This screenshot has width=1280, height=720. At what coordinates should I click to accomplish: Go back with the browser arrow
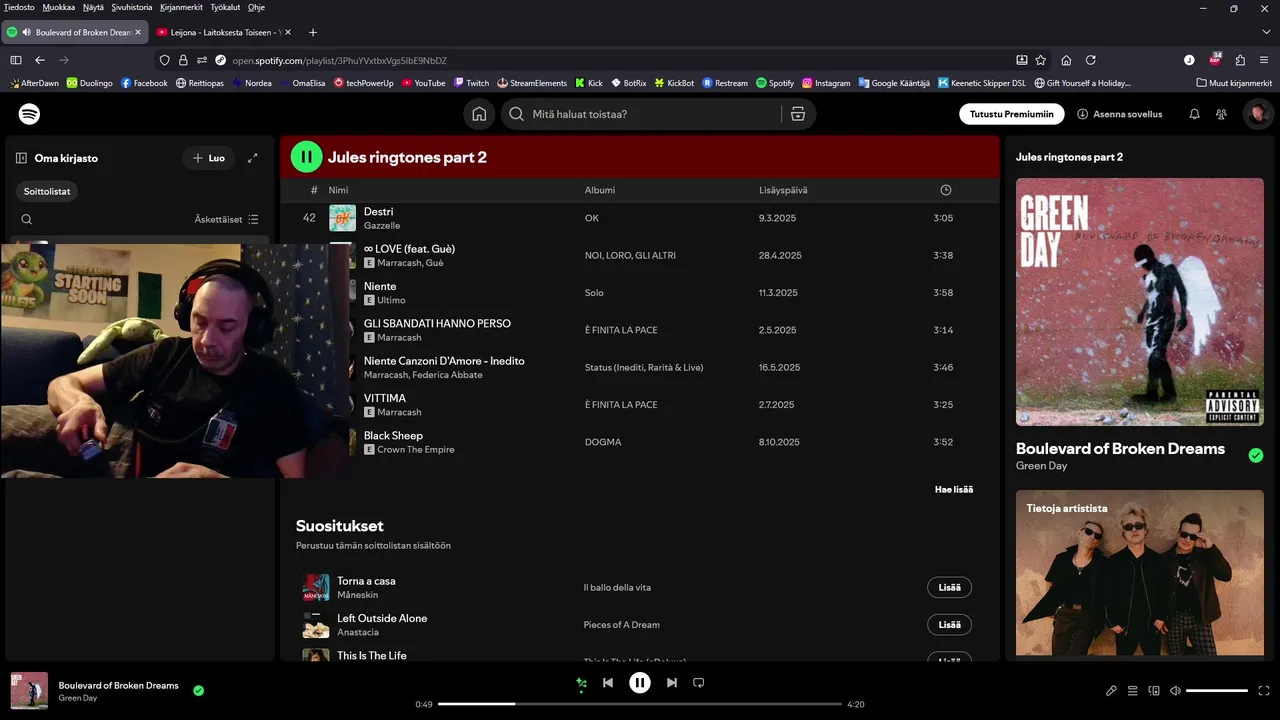click(x=40, y=60)
